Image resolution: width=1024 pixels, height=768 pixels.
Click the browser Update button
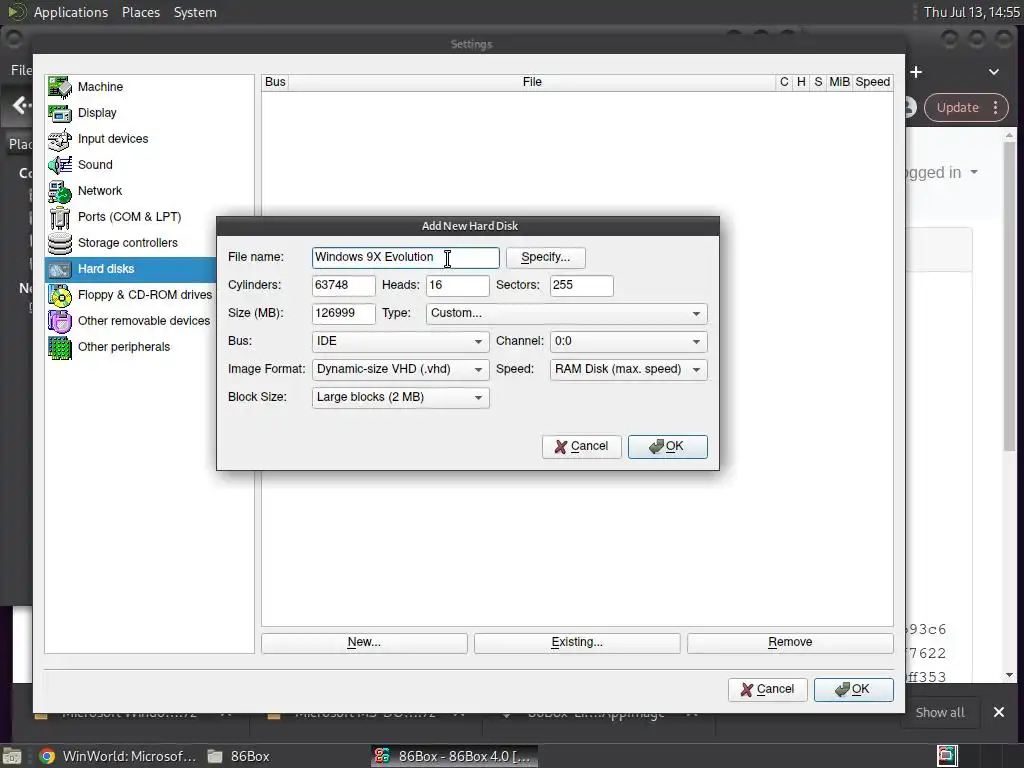pos(957,108)
